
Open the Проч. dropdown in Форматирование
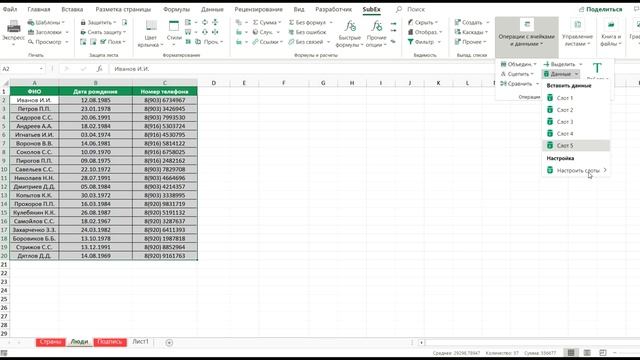(x=209, y=42)
